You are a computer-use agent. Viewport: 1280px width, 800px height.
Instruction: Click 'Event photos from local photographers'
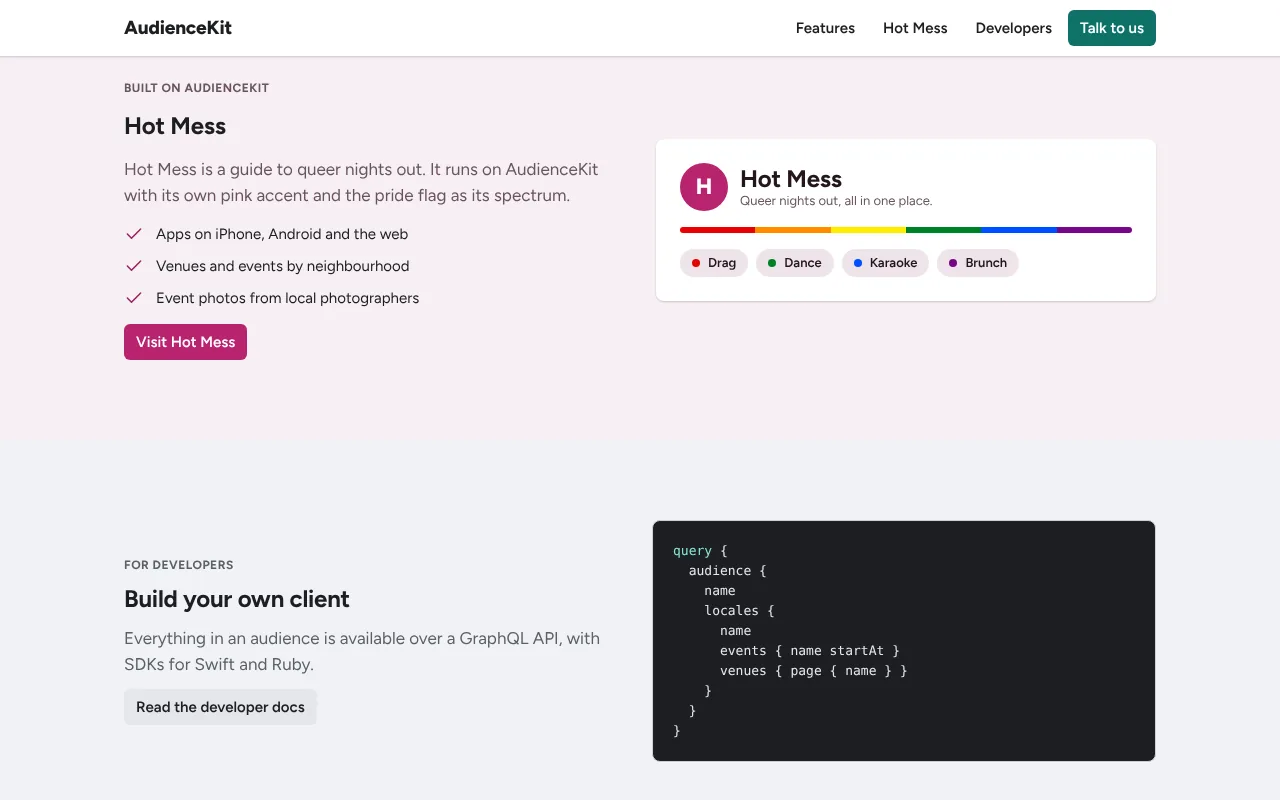(288, 298)
